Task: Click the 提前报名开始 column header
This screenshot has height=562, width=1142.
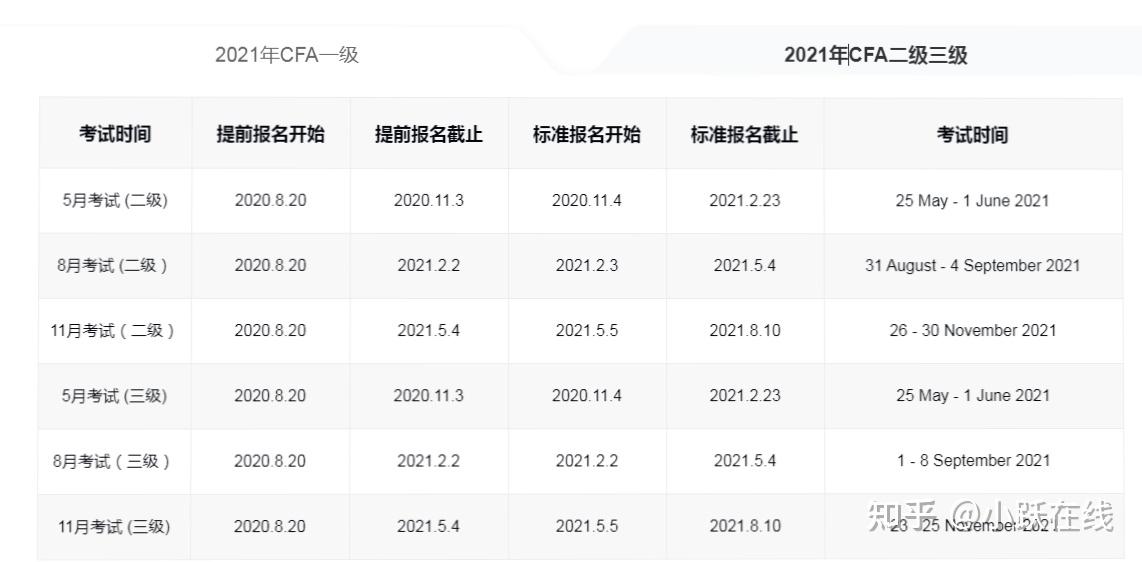Action: coord(271,135)
